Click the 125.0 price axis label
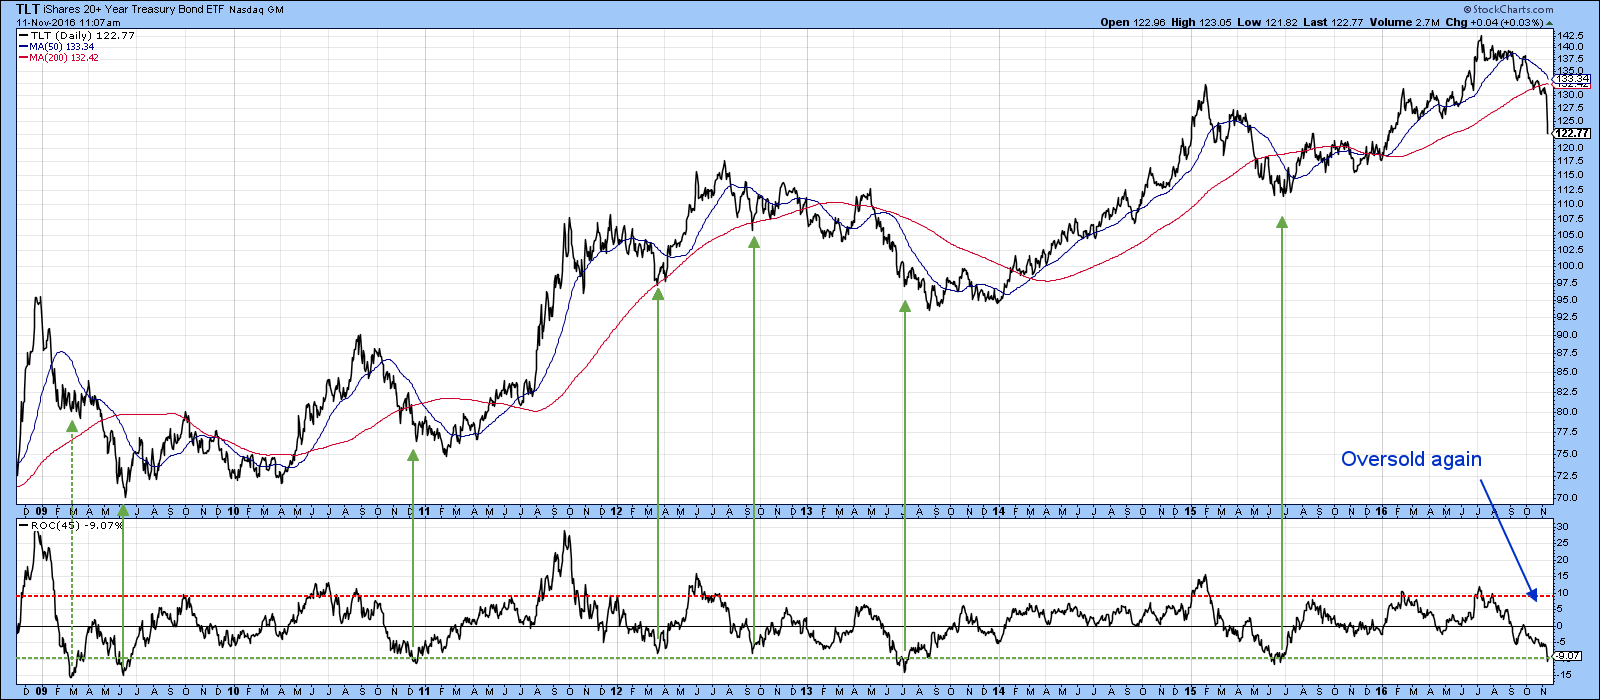The image size is (1600, 700). coord(1571,121)
